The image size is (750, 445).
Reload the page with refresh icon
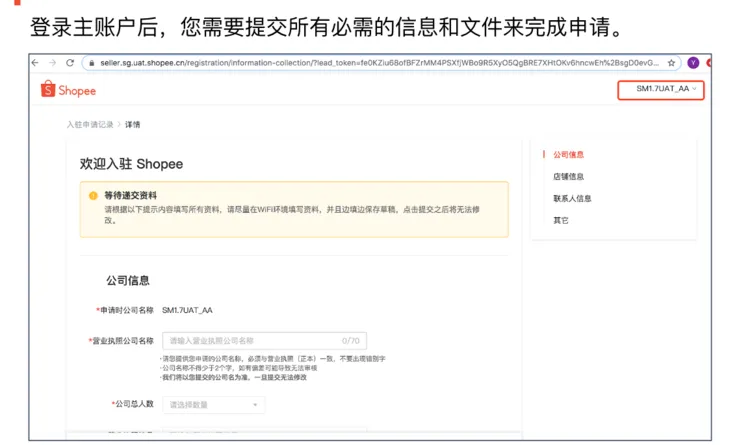click(x=70, y=63)
